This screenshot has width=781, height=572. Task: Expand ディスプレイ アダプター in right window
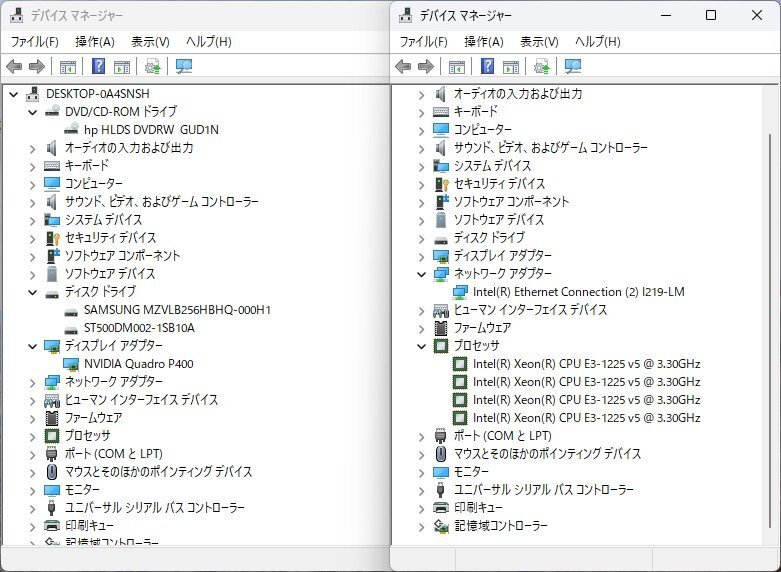coord(421,257)
